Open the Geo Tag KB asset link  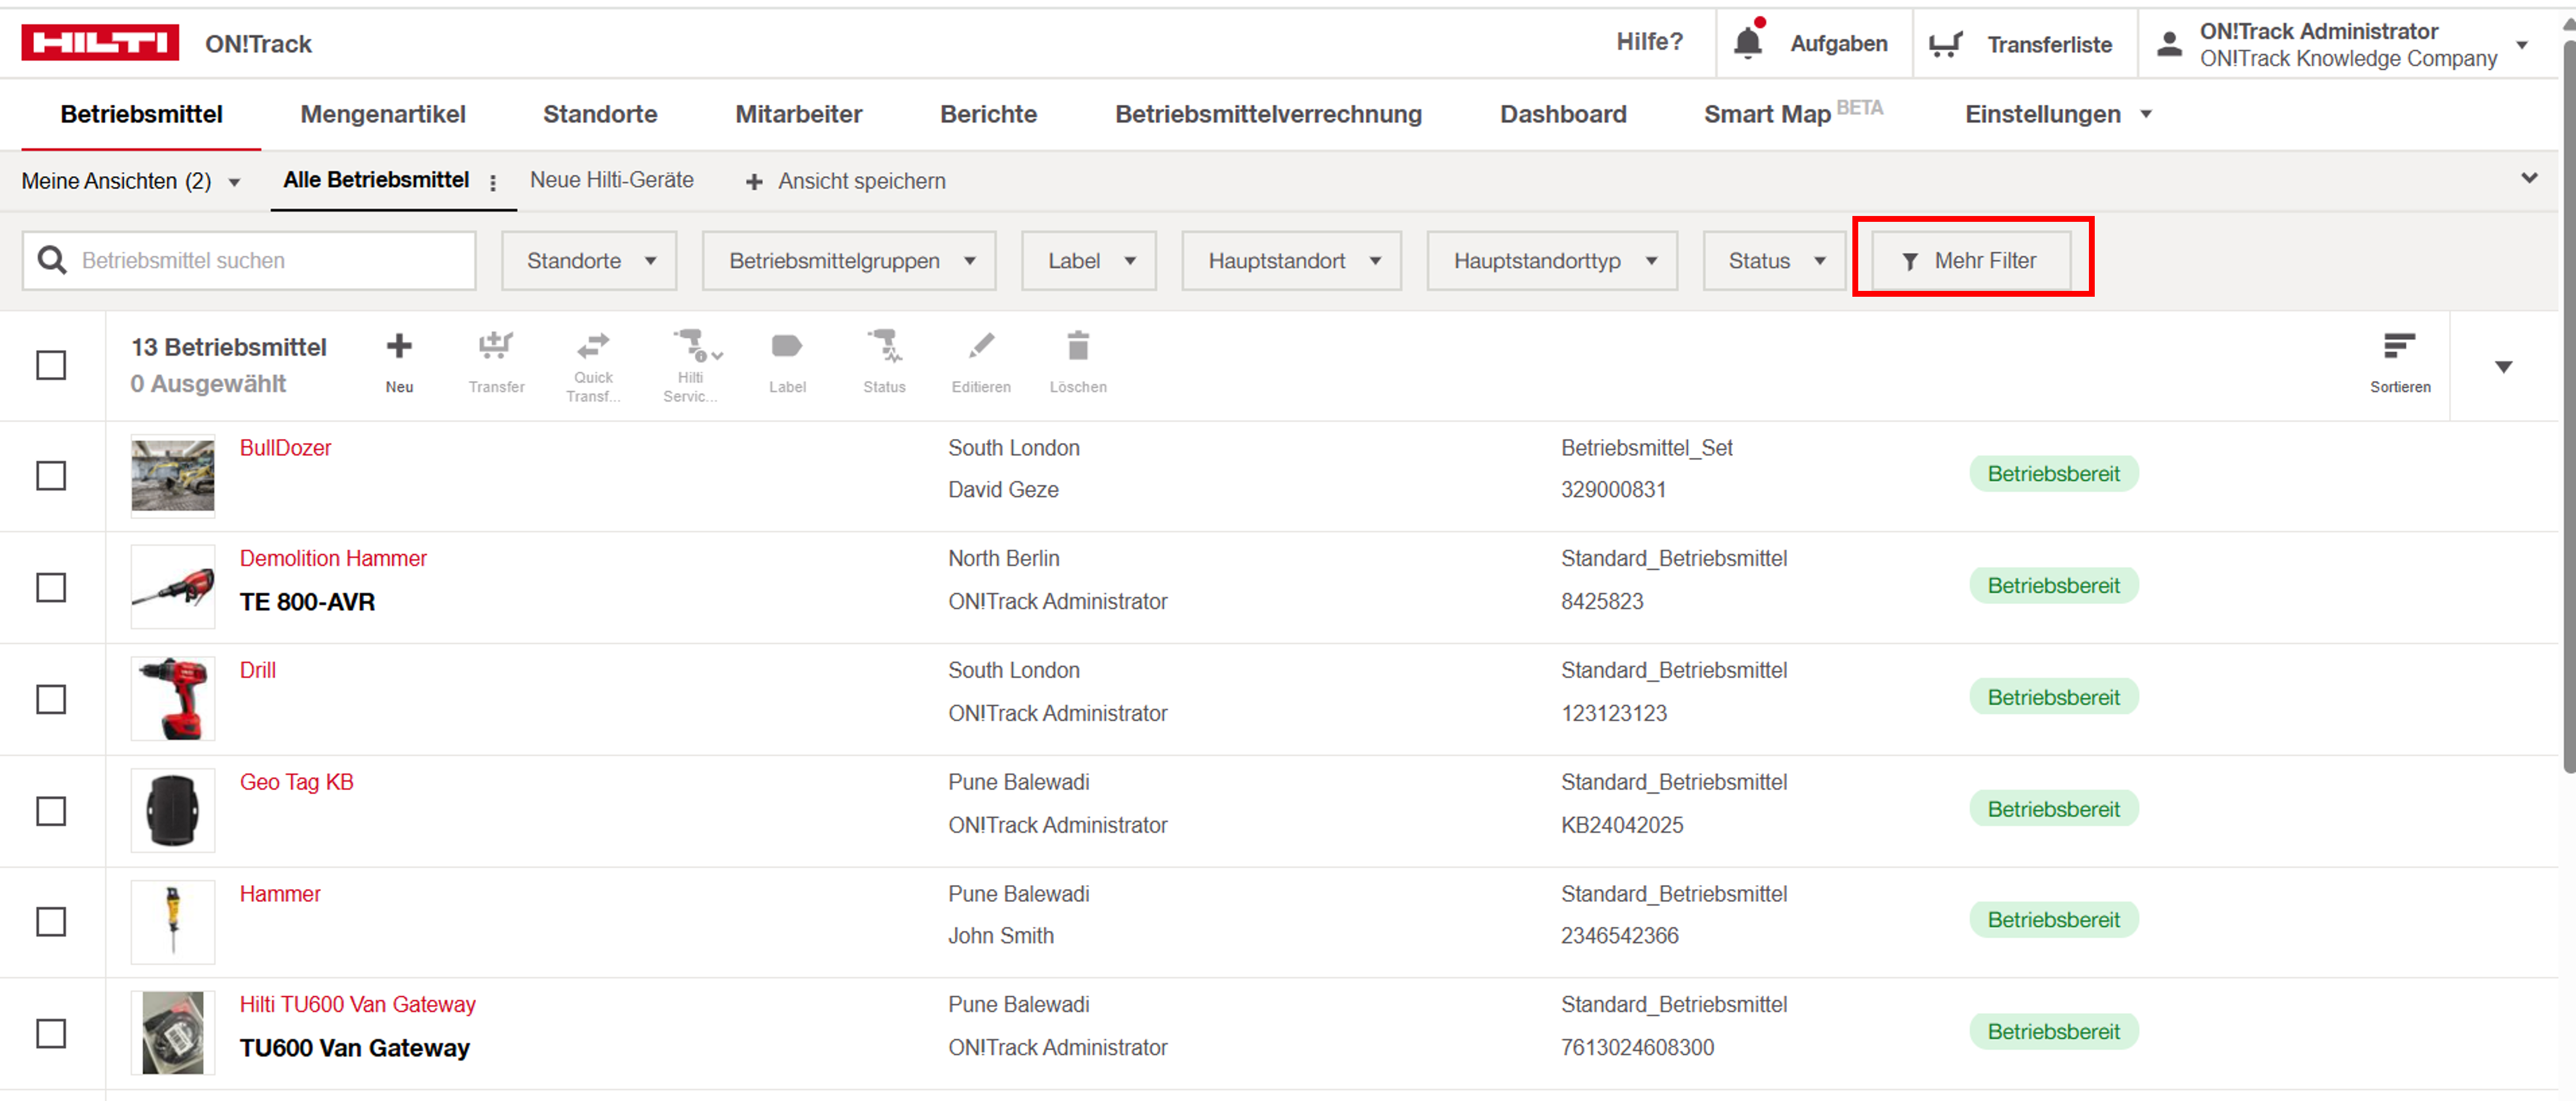click(296, 782)
